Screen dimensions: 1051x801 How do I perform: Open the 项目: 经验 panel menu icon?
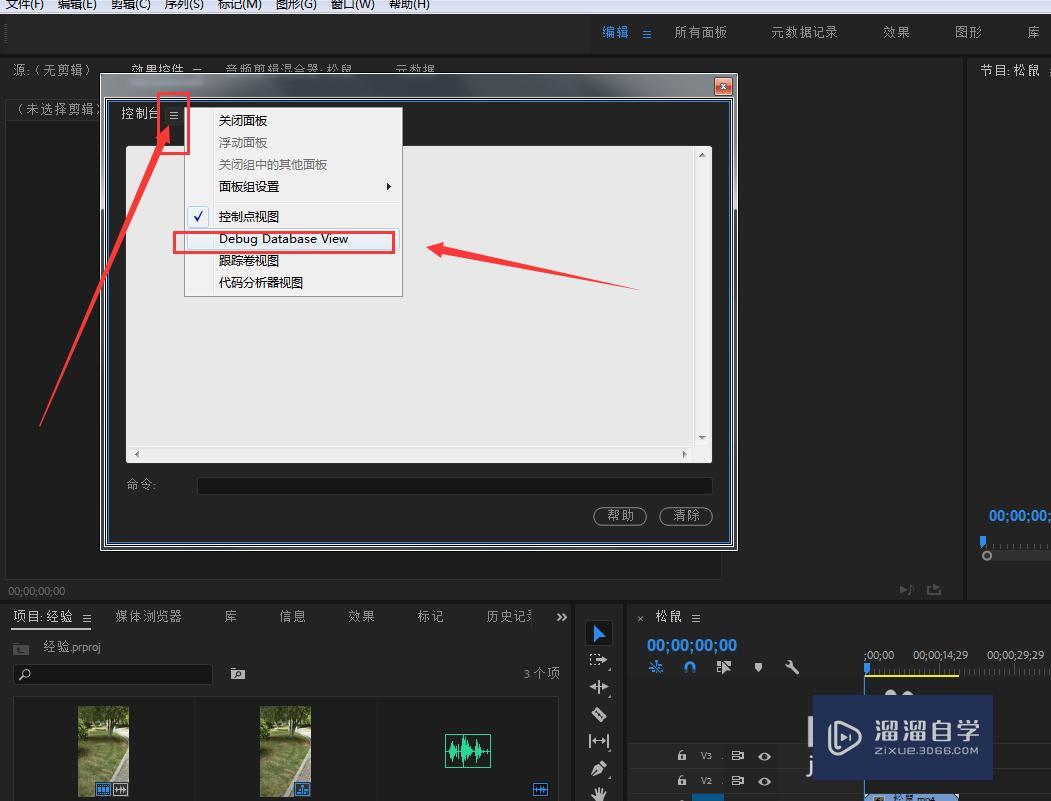click(x=86, y=618)
